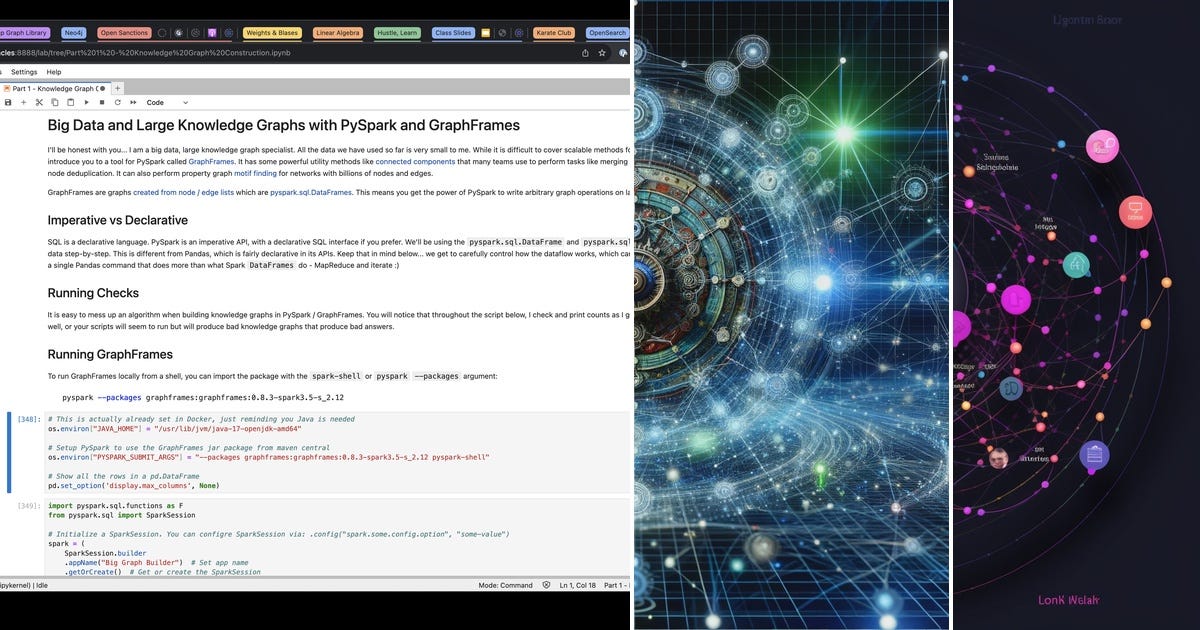This screenshot has height=630, width=1200.
Task: Insert a new cell with the plus icon
Action: tap(24, 102)
